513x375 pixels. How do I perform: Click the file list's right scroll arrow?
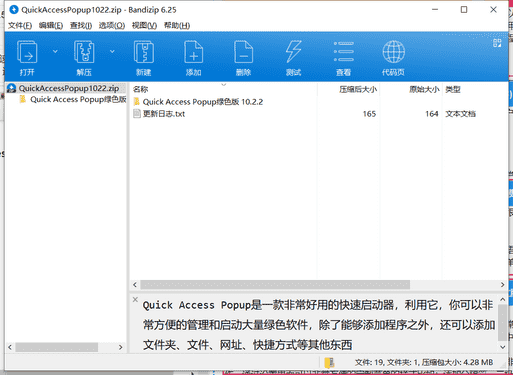point(502,285)
